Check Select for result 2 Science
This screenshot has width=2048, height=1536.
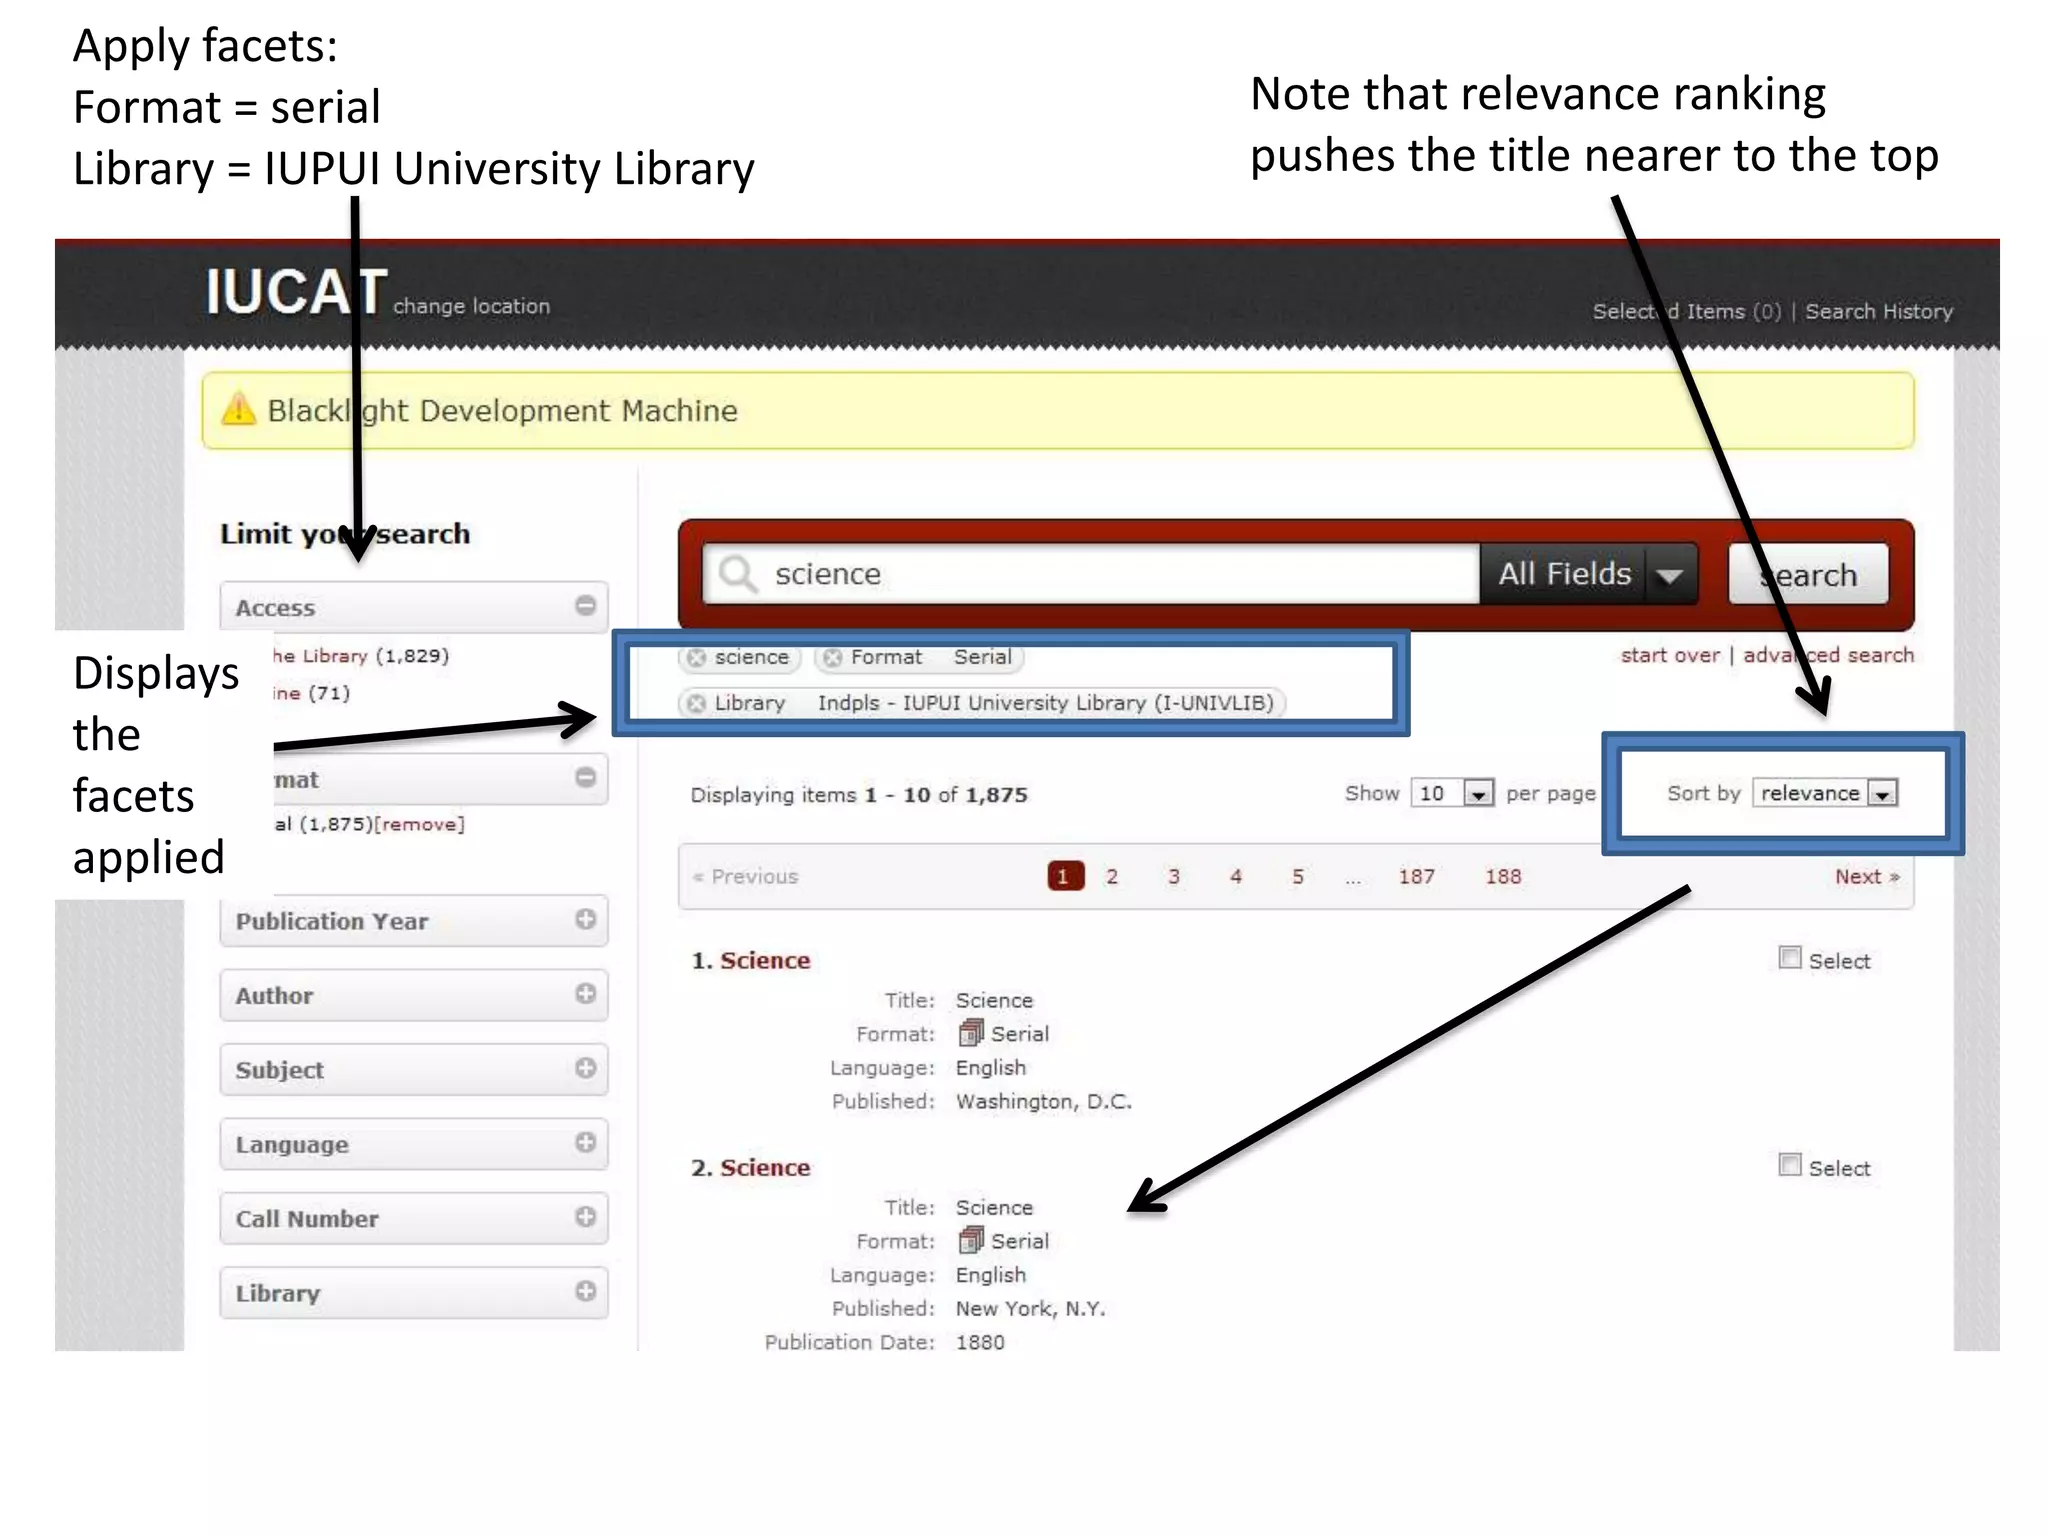[x=1790, y=1165]
